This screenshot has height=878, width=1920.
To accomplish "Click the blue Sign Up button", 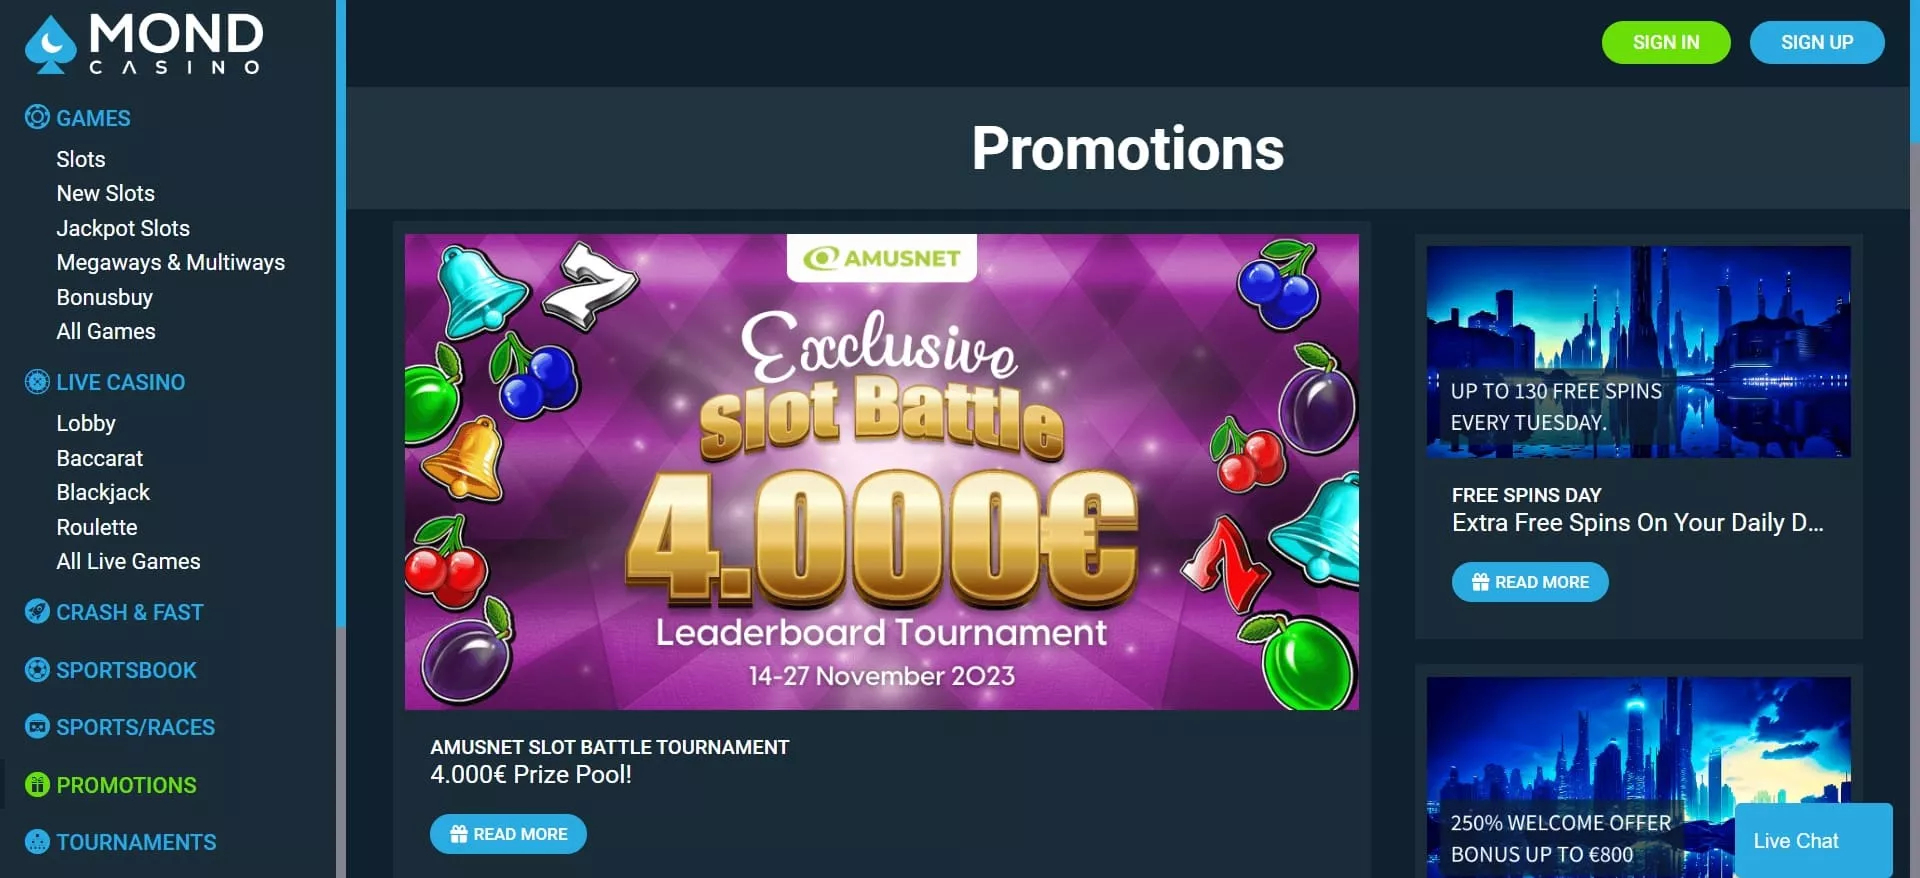I will (1817, 42).
